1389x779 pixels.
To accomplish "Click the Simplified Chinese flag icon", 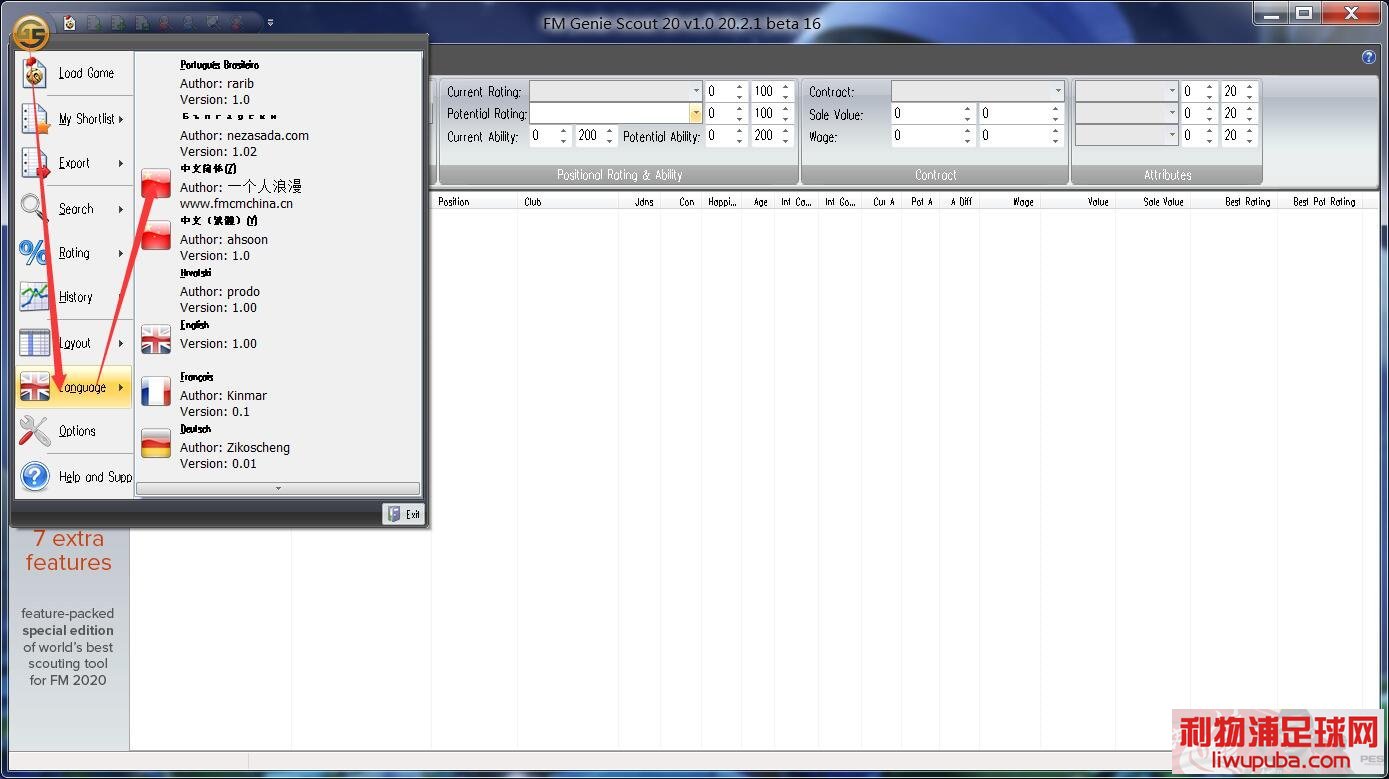I will pos(156,184).
